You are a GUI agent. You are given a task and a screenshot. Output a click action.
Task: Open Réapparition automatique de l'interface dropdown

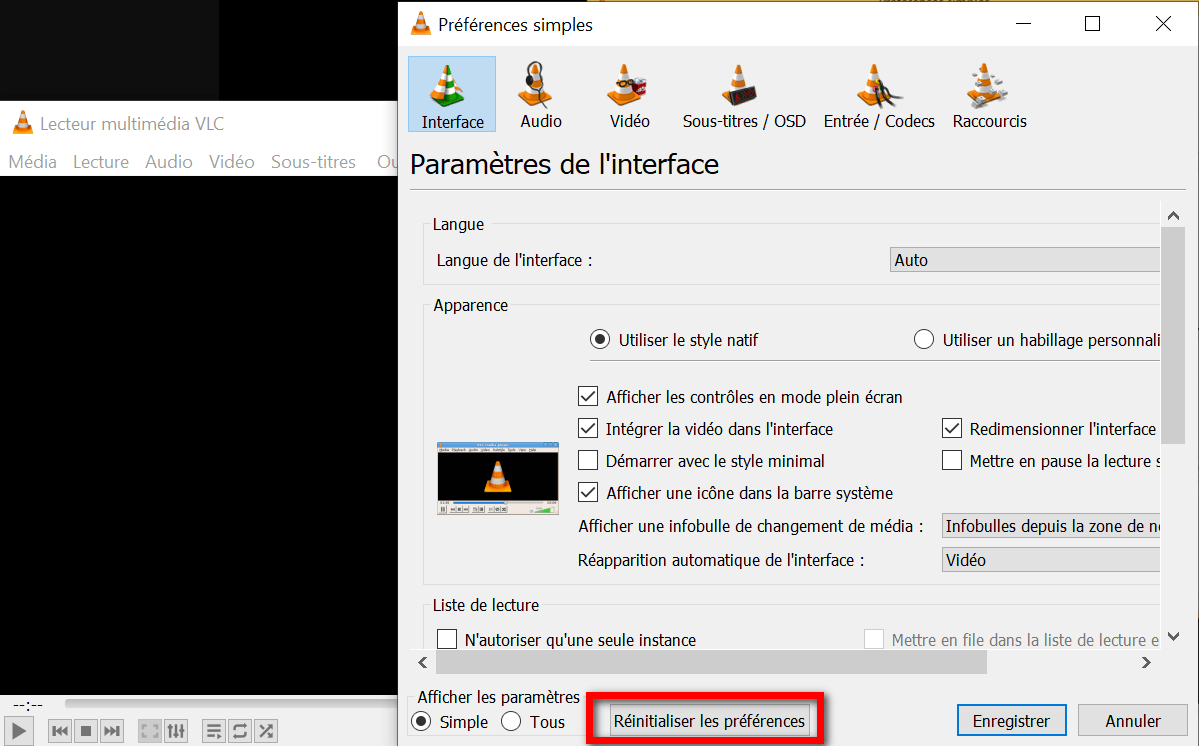(x=1051, y=560)
